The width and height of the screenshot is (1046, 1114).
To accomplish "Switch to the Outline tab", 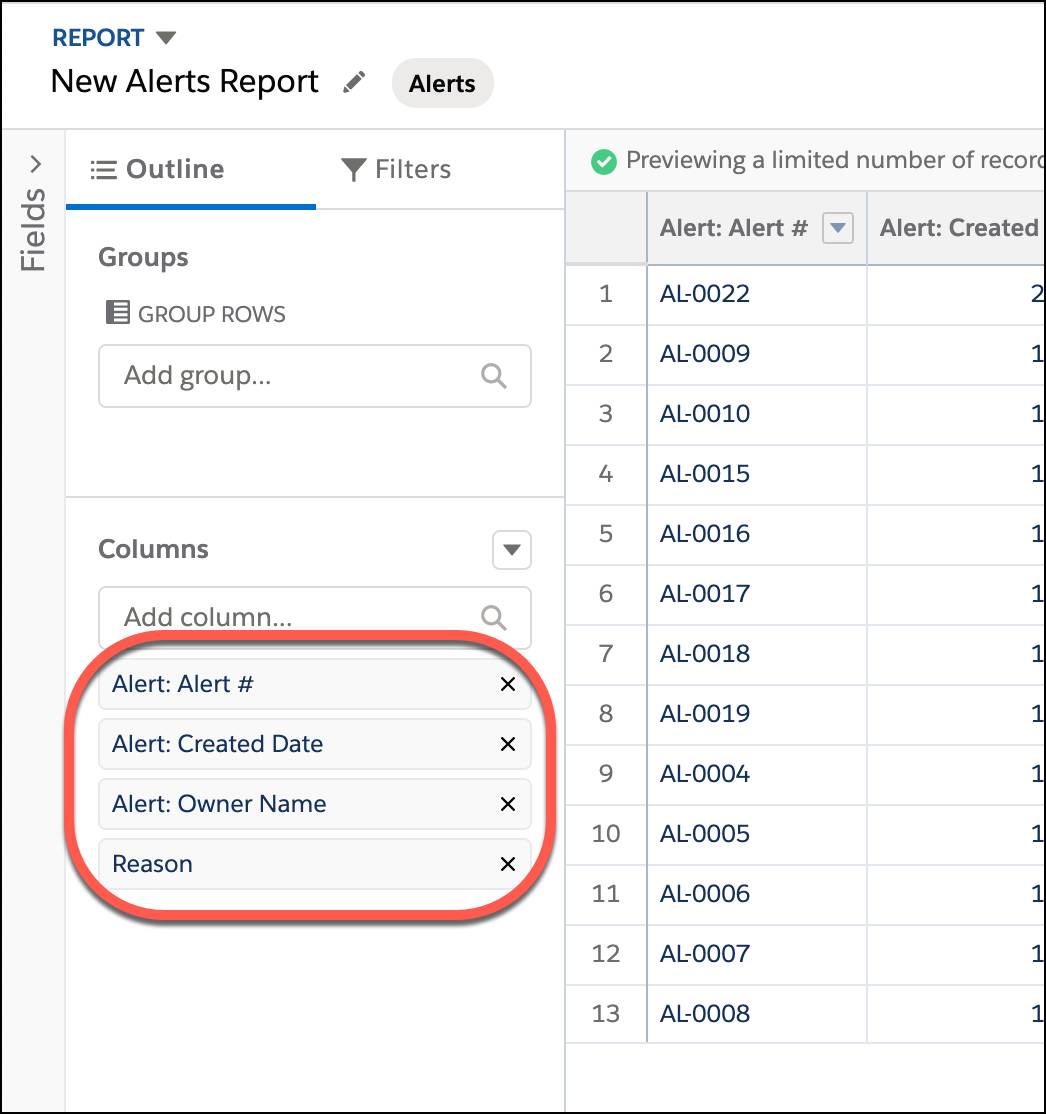I will coord(190,169).
